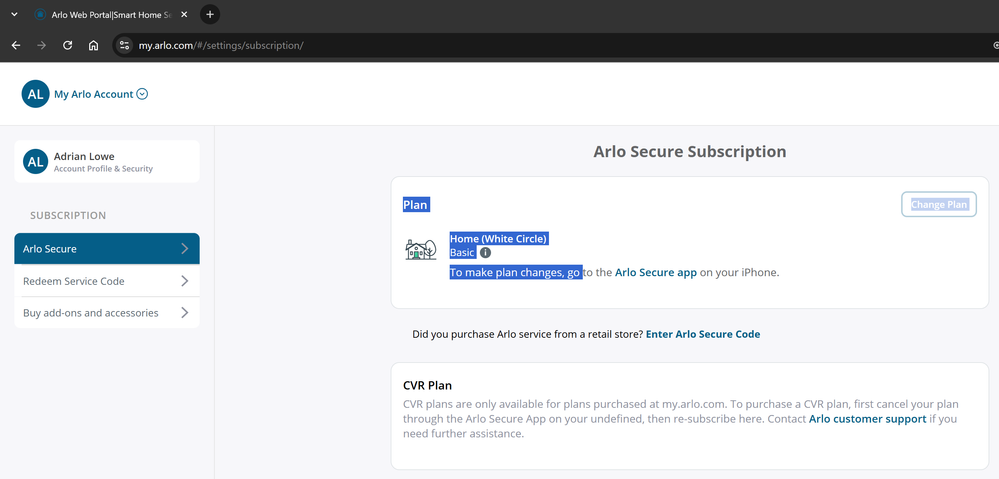Open Arlo customer support link

coord(867,419)
